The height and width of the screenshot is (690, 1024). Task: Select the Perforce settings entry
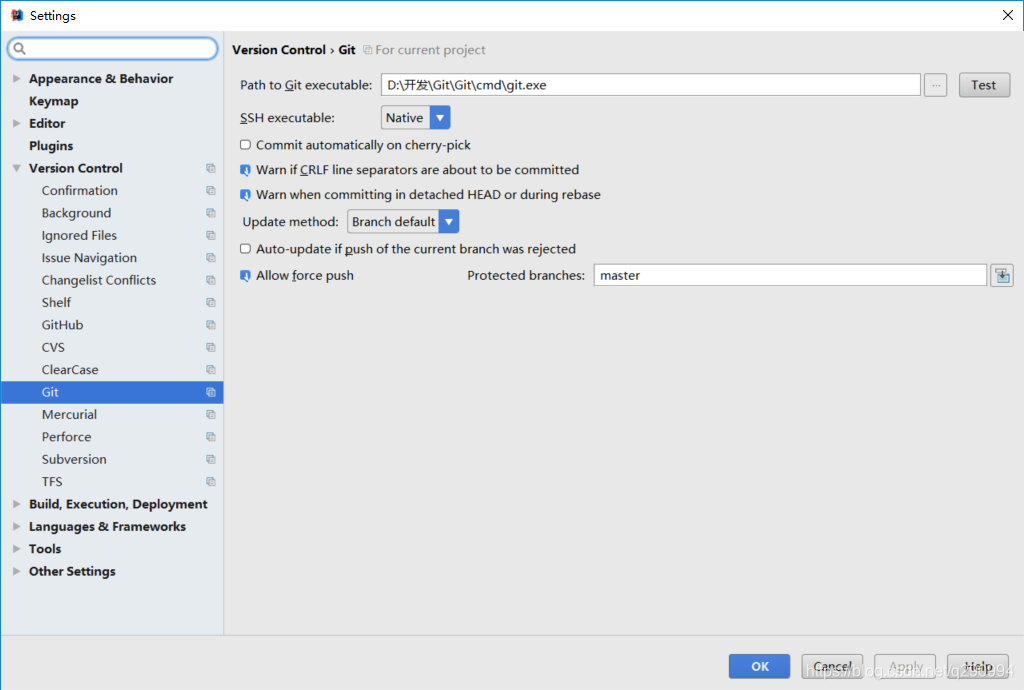point(66,437)
